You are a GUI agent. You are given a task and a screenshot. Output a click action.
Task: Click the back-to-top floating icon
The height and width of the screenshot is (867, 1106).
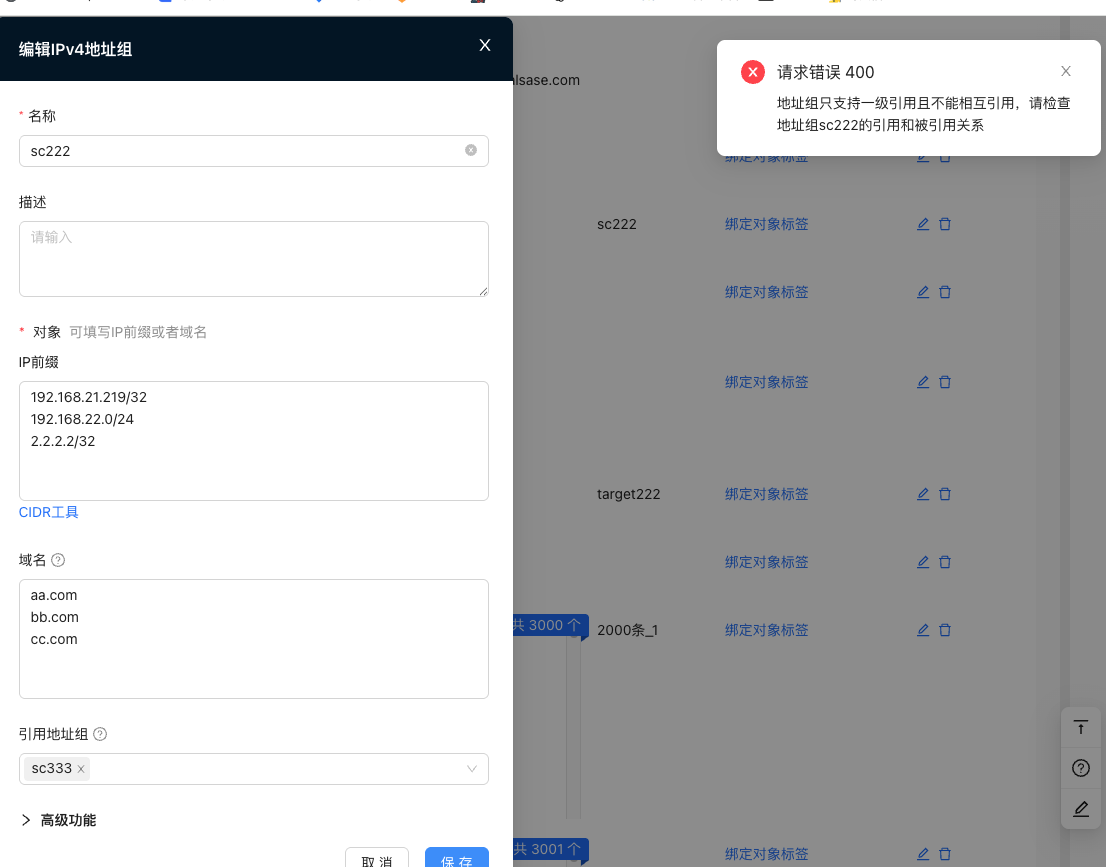[1080, 727]
